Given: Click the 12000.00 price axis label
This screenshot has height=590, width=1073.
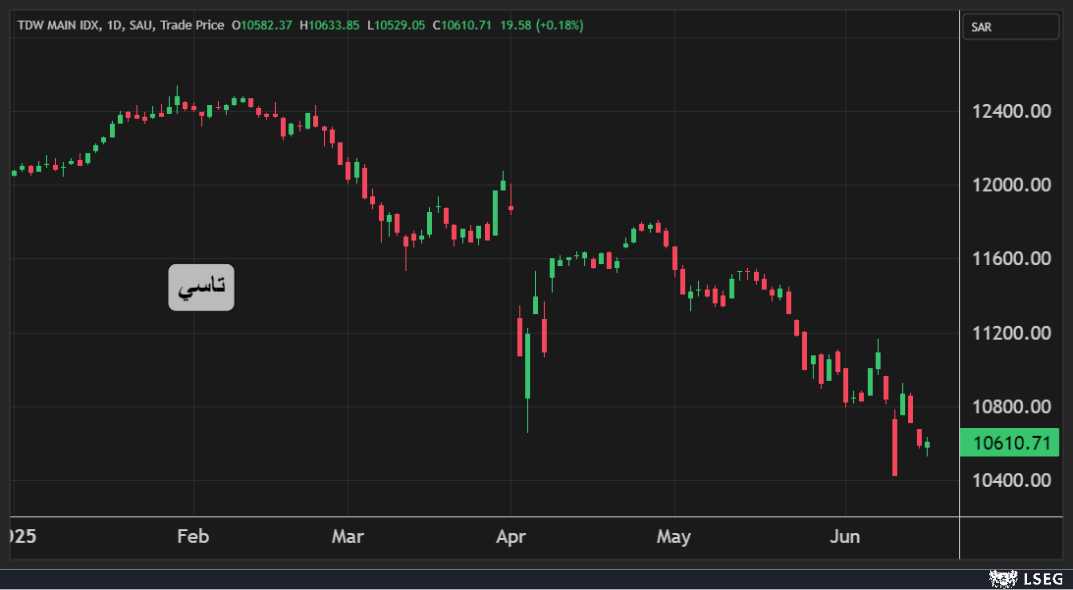Looking at the screenshot, I should click(x=1011, y=185).
